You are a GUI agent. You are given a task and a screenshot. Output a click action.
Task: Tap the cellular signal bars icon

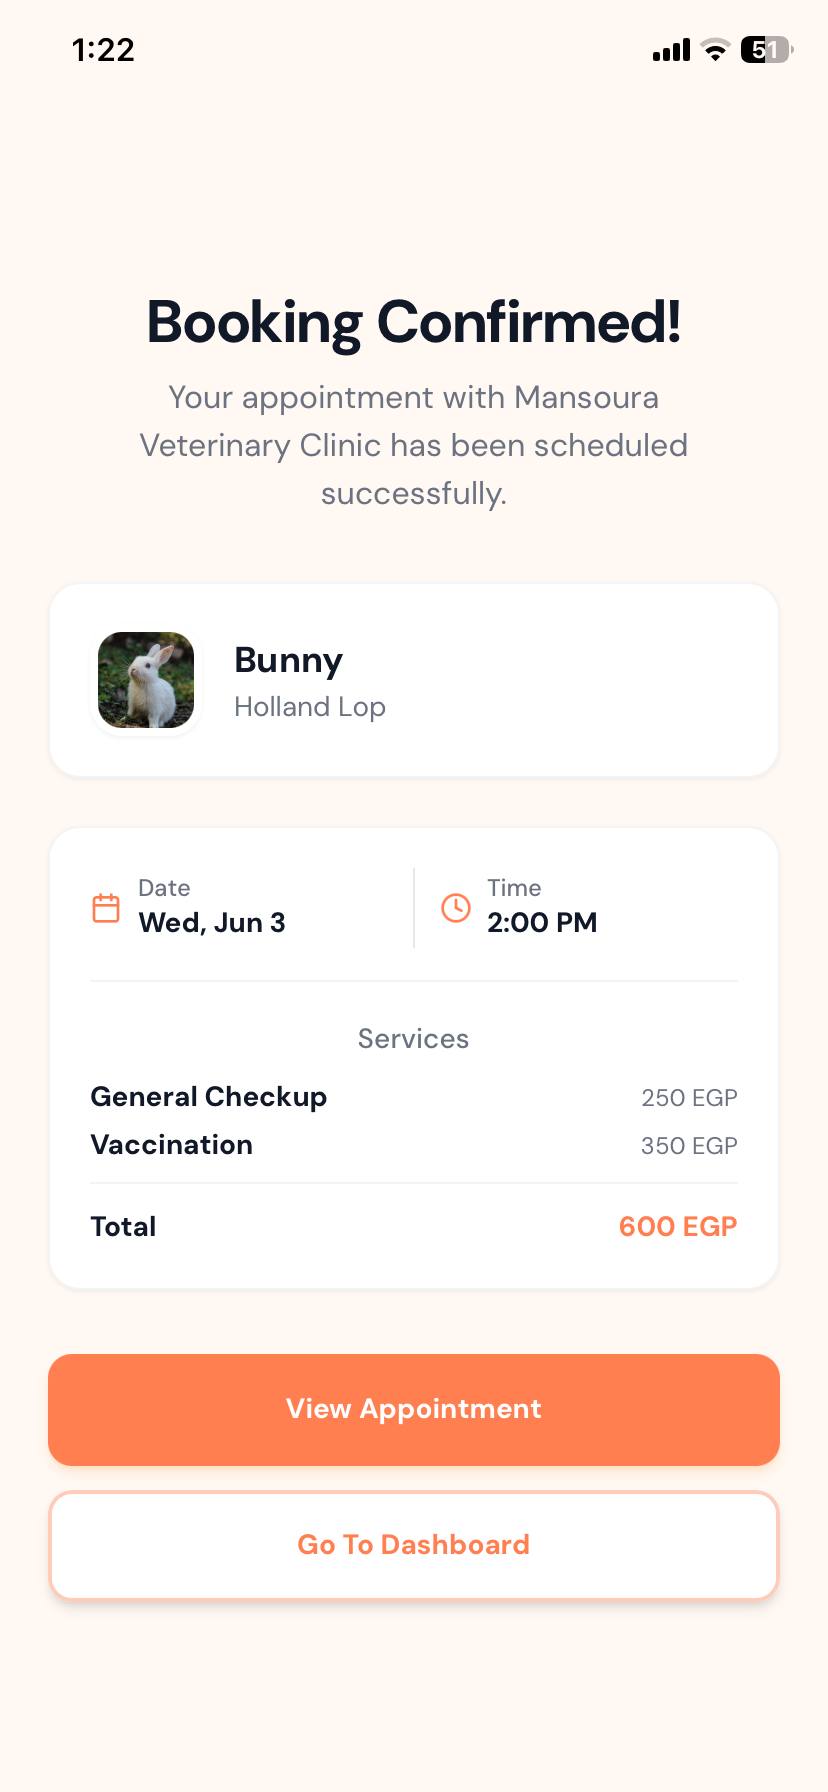coord(672,50)
